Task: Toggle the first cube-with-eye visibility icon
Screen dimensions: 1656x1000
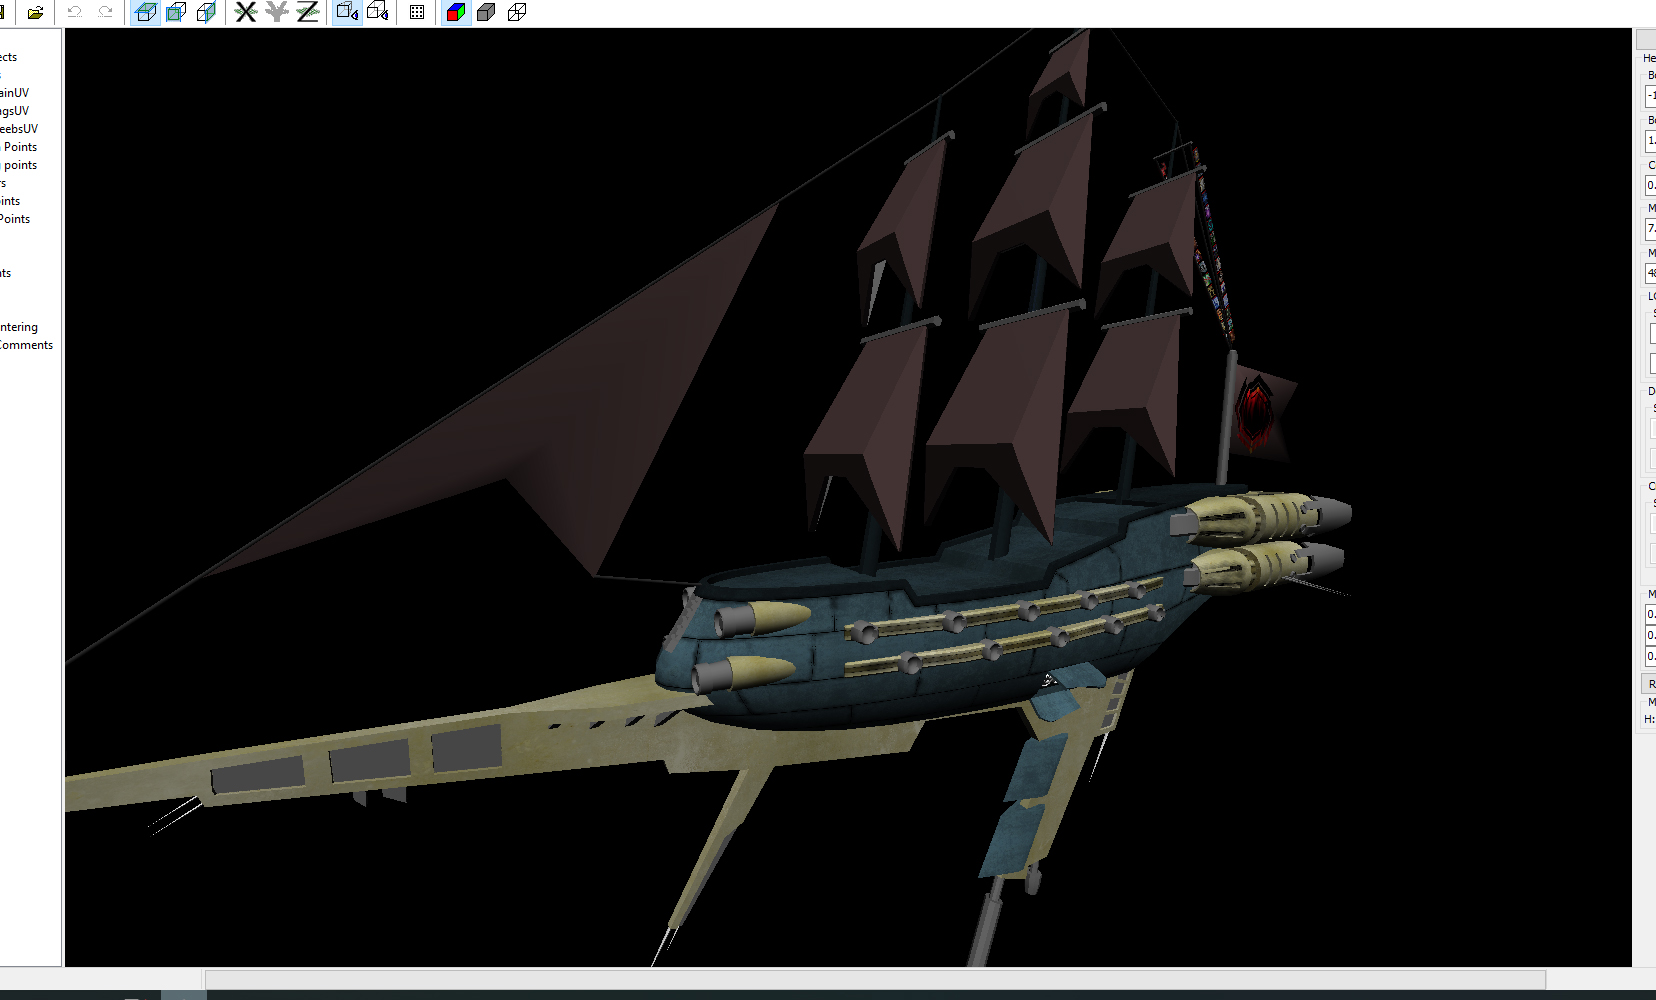Action: 347,12
